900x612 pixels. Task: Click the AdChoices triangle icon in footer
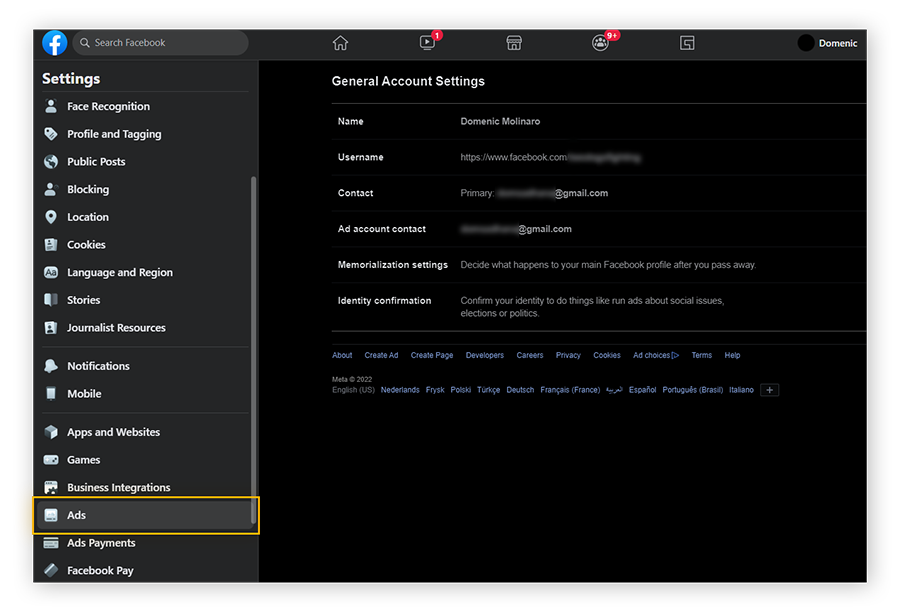click(675, 355)
